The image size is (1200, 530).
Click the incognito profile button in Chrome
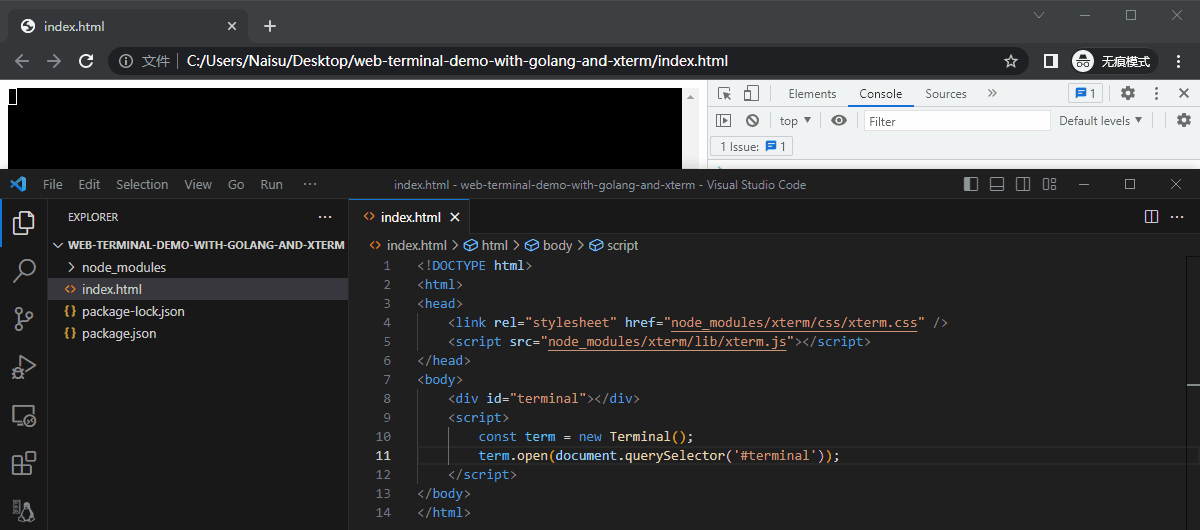pos(1114,61)
